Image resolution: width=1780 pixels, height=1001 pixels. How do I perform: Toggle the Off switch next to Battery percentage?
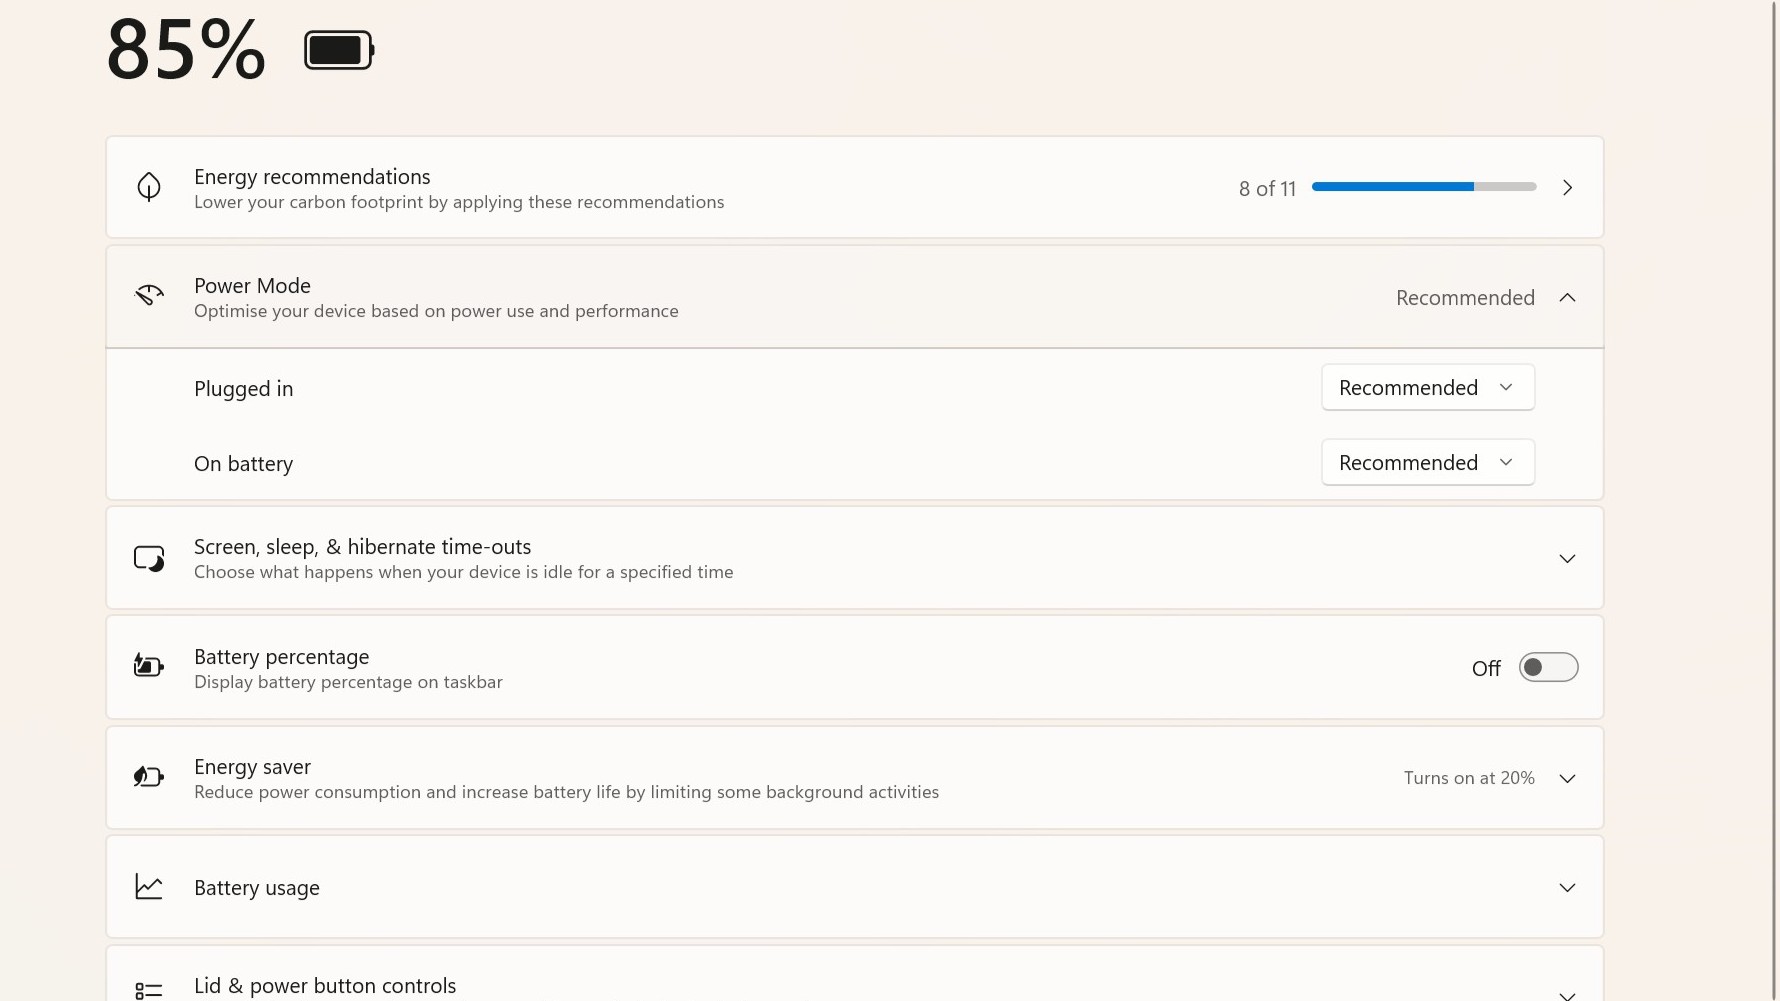1548,667
